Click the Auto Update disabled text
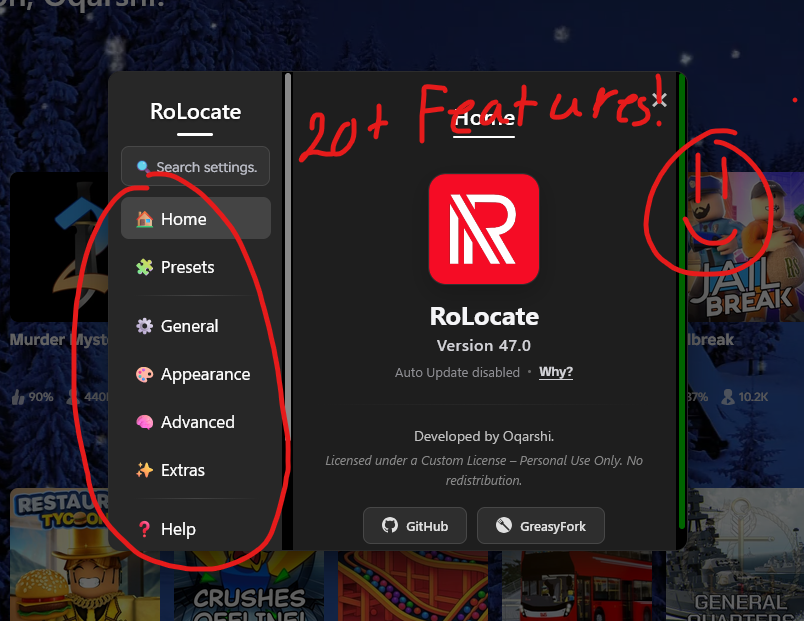804x621 pixels. 457,372
